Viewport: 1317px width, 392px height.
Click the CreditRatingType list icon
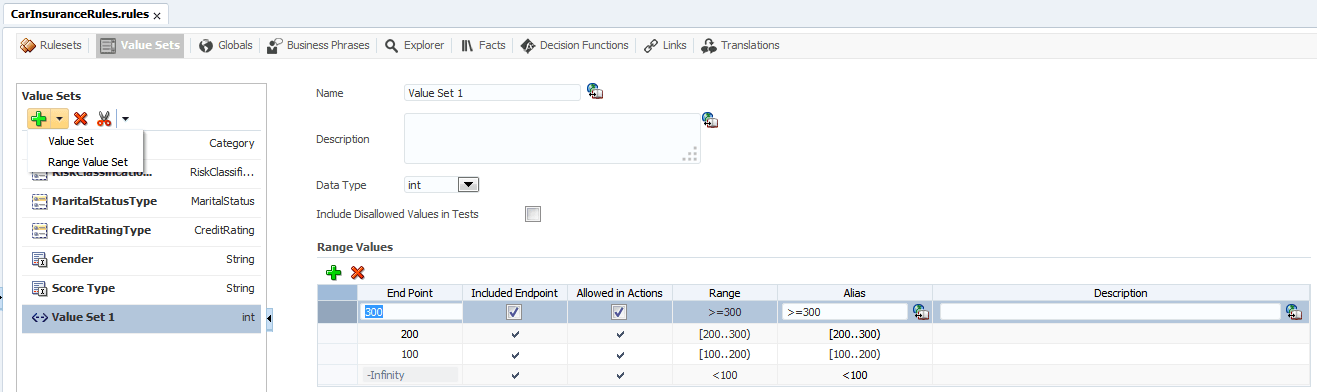tap(40, 230)
